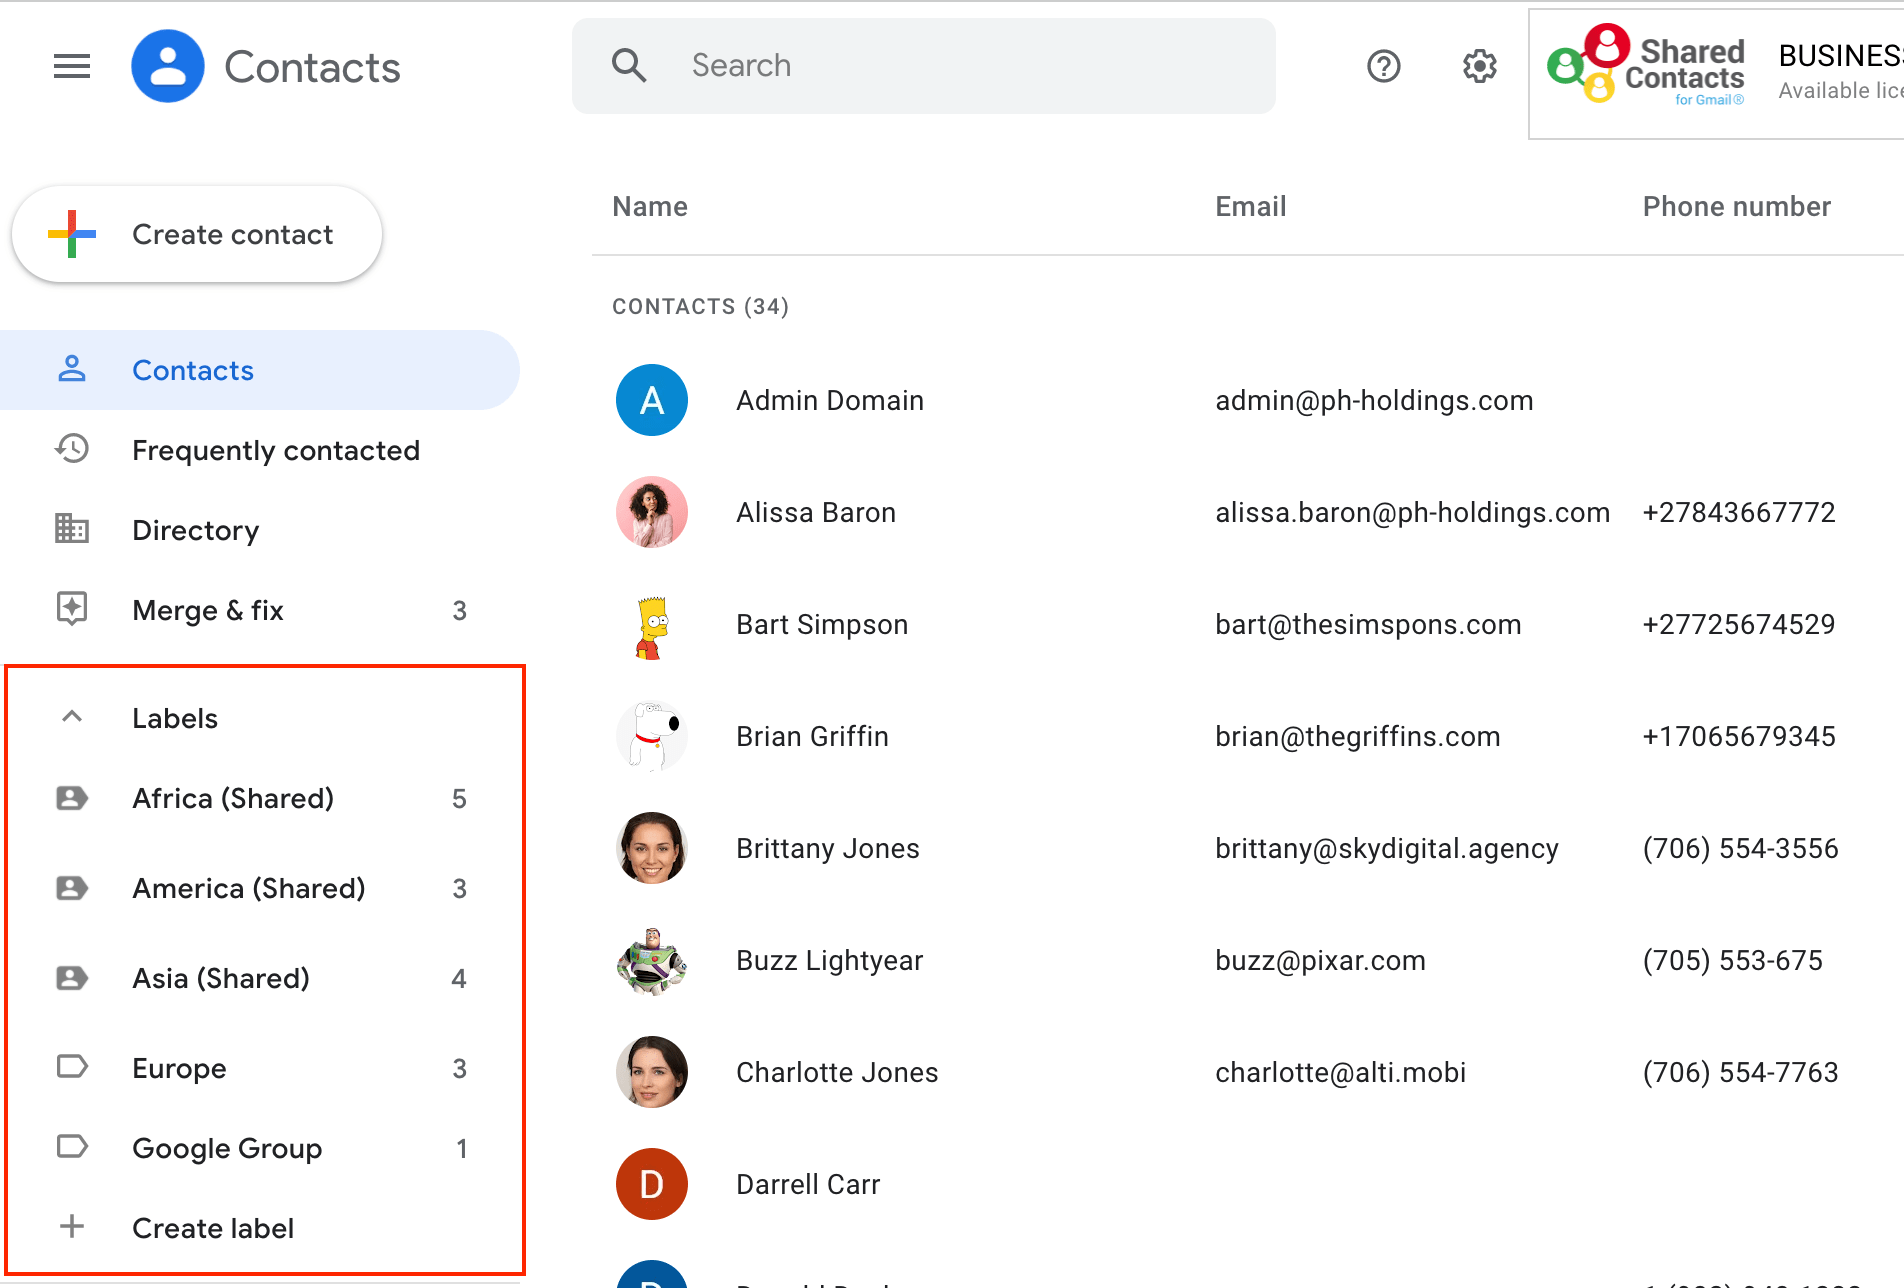
Task: Open the America (Shared) label
Action: click(x=260, y=888)
